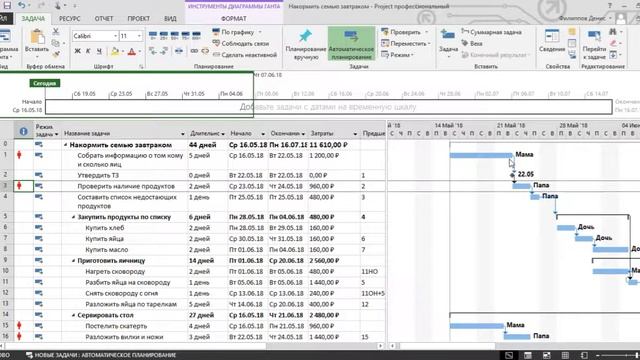Click the Link tasks chain icon
The image size is (640, 360).
[194, 51]
